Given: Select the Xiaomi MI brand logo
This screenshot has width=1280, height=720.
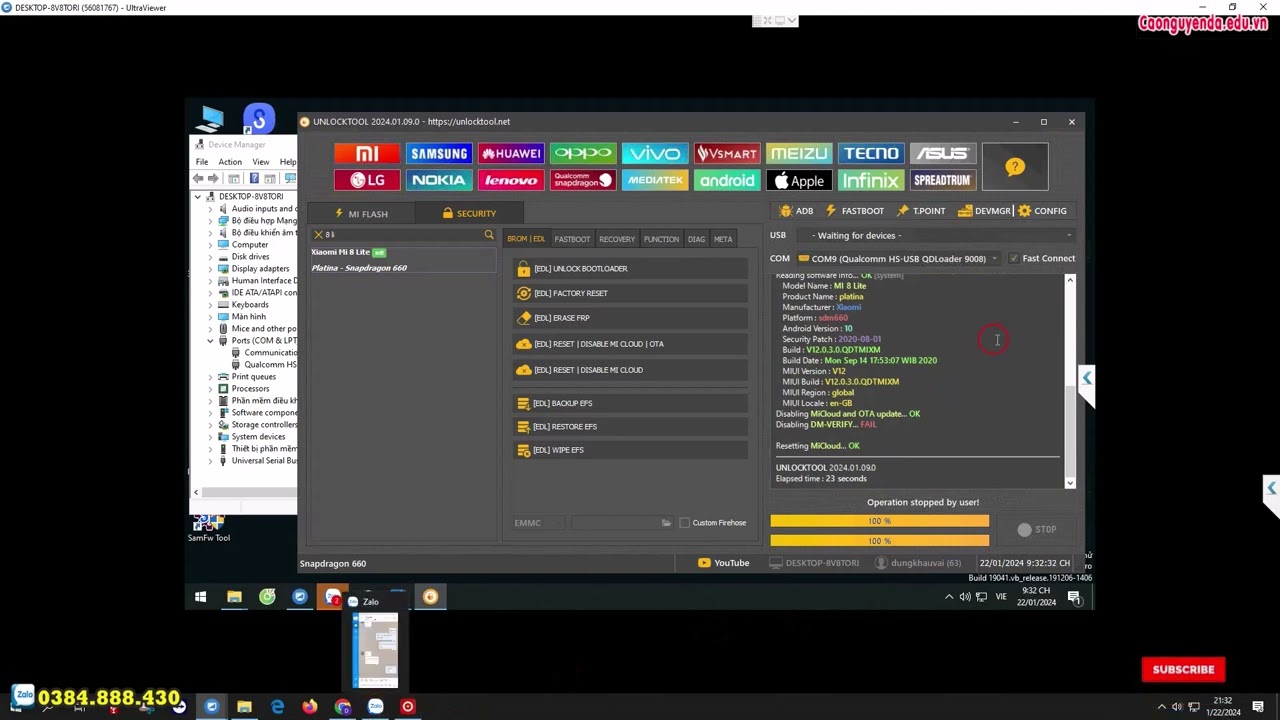Looking at the screenshot, I should 367,153.
